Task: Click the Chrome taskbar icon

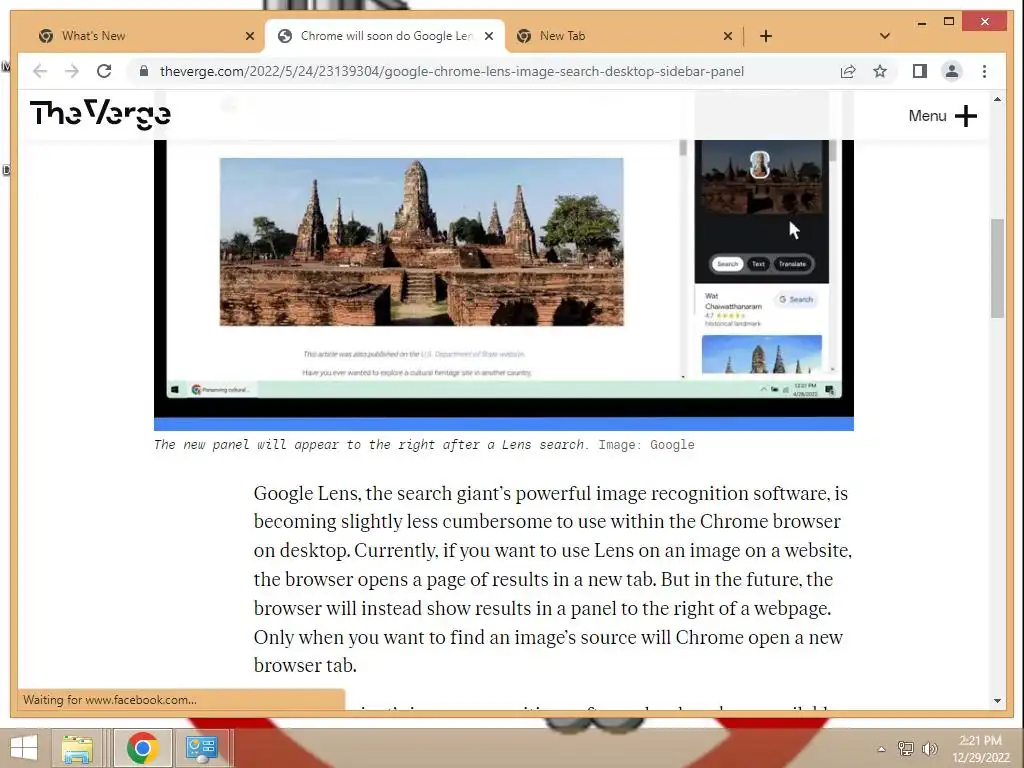Action: (143, 748)
